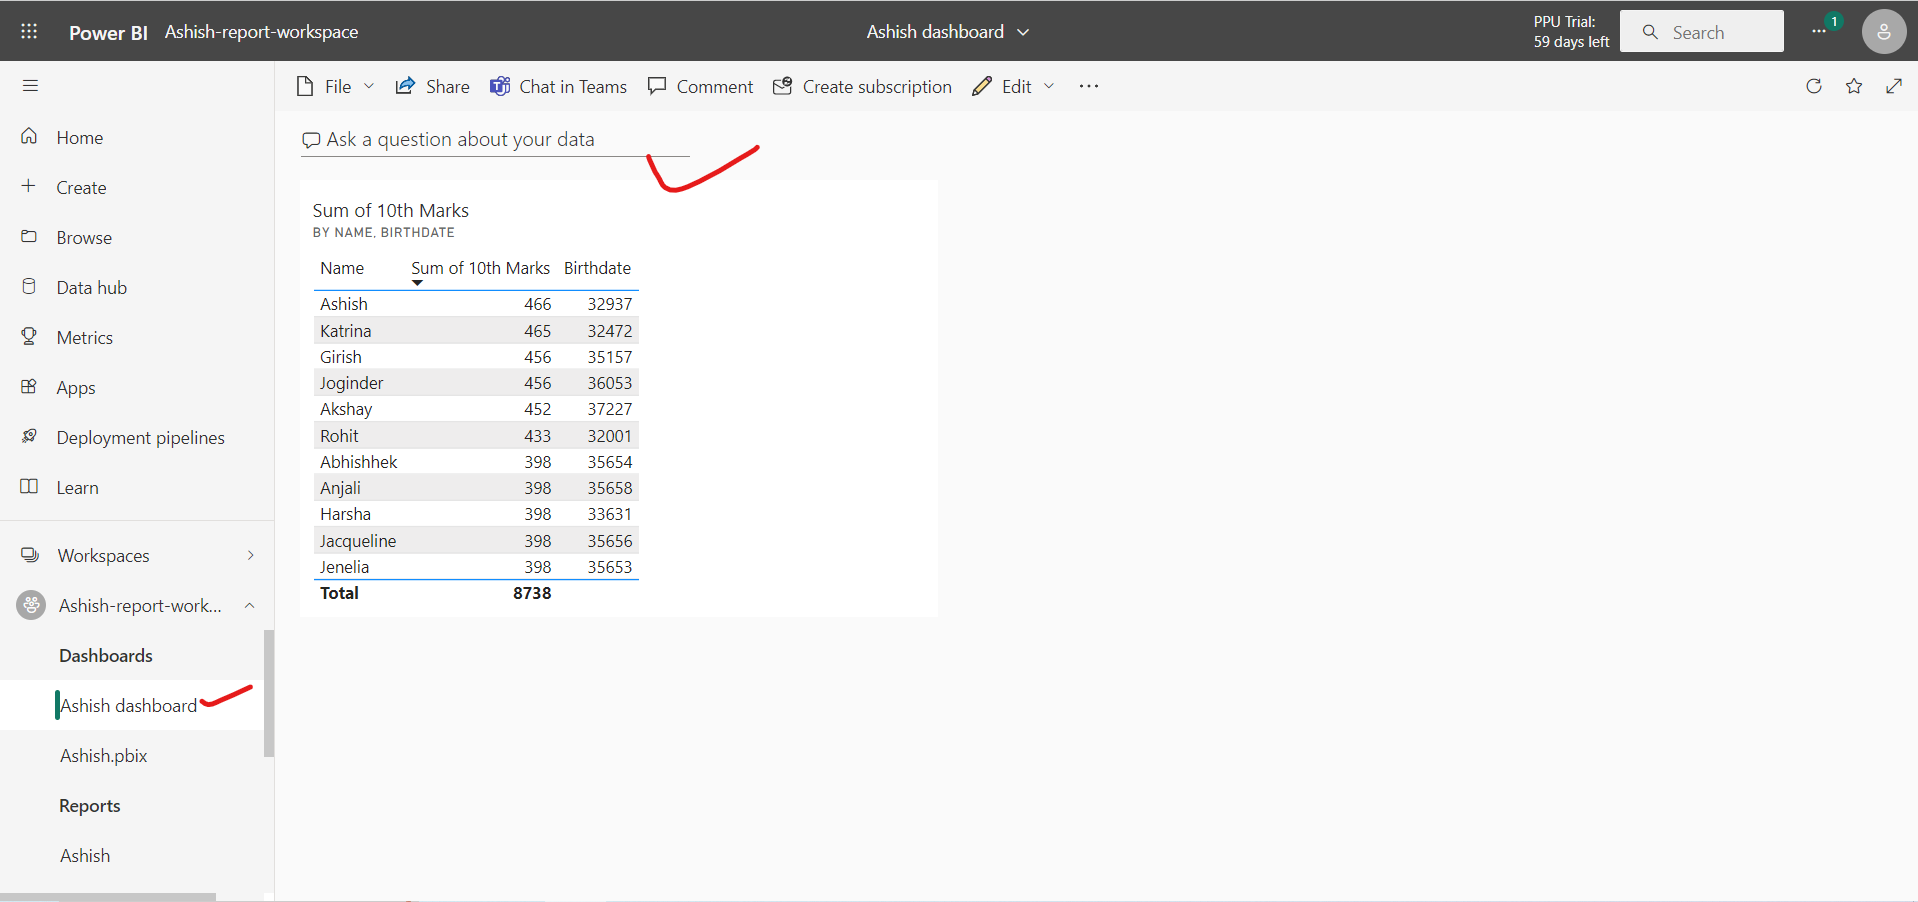Open Deployment pipelines in the sidebar
The height and width of the screenshot is (902, 1918).
141,437
